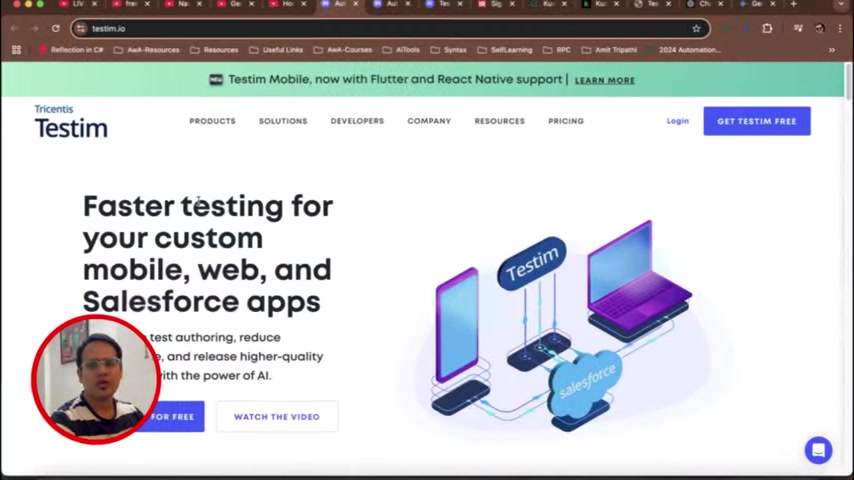Reload the page with the refresh icon
The height and width of the screenshot is (480, 854).
pyautogui.click(x=56, y=28)
